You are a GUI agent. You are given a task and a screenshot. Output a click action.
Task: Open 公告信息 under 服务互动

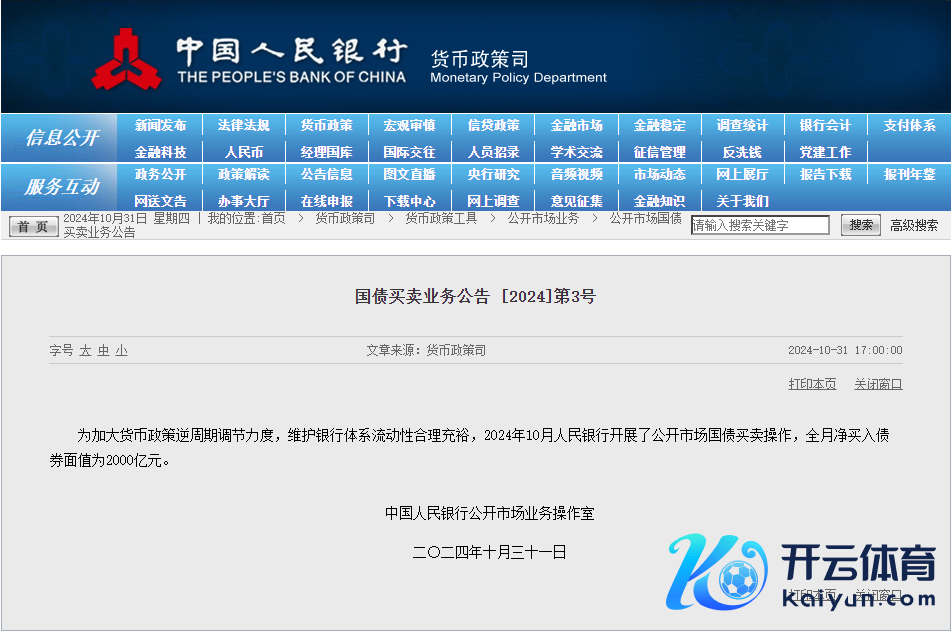(x=326, y=175)
